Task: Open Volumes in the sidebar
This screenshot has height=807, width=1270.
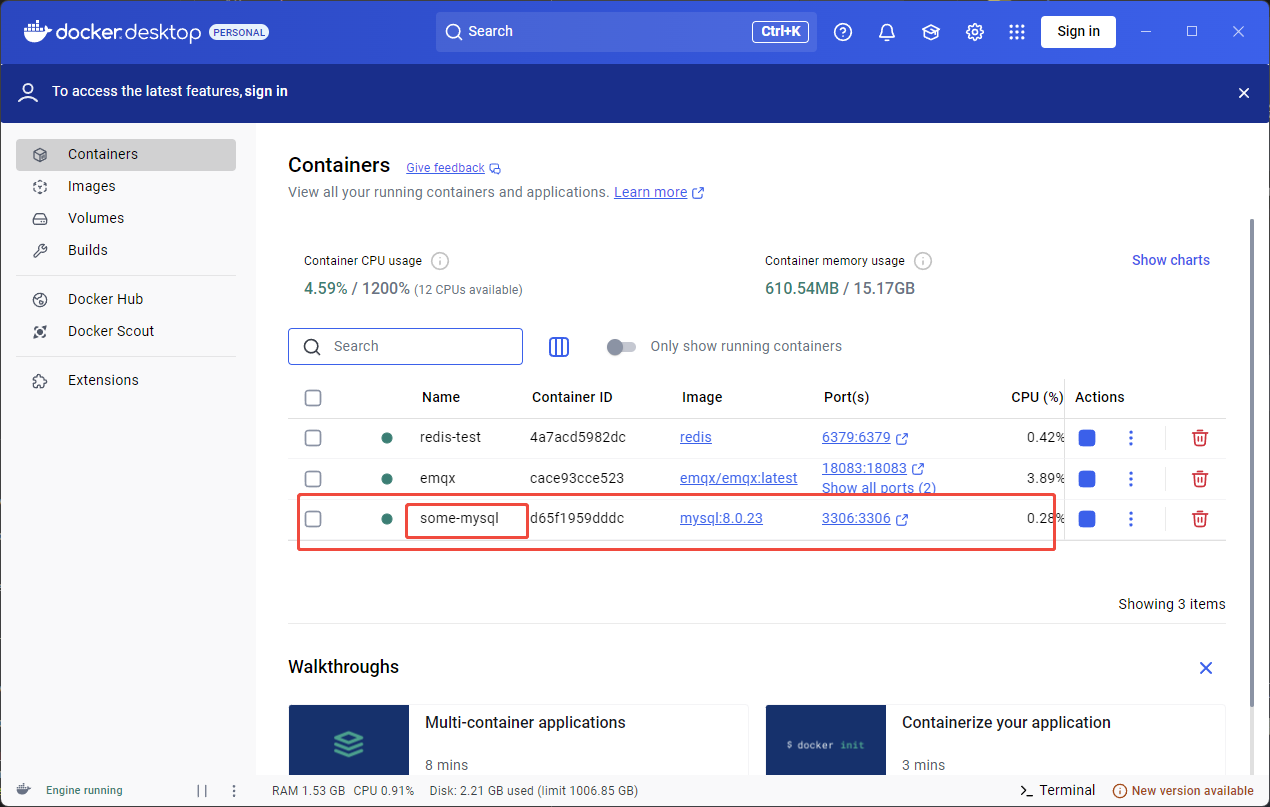Action: (126, 219)
